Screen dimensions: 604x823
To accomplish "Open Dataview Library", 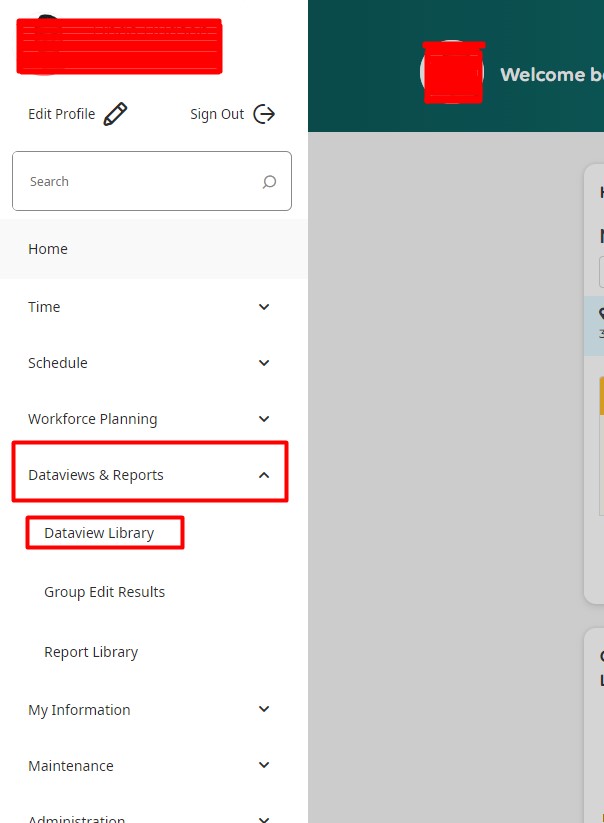I will [99, 533].
